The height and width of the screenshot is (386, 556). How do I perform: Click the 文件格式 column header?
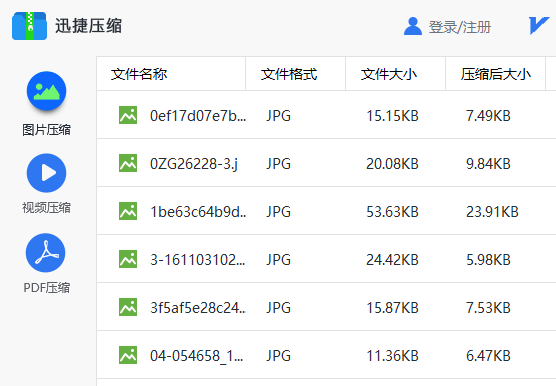295,74
